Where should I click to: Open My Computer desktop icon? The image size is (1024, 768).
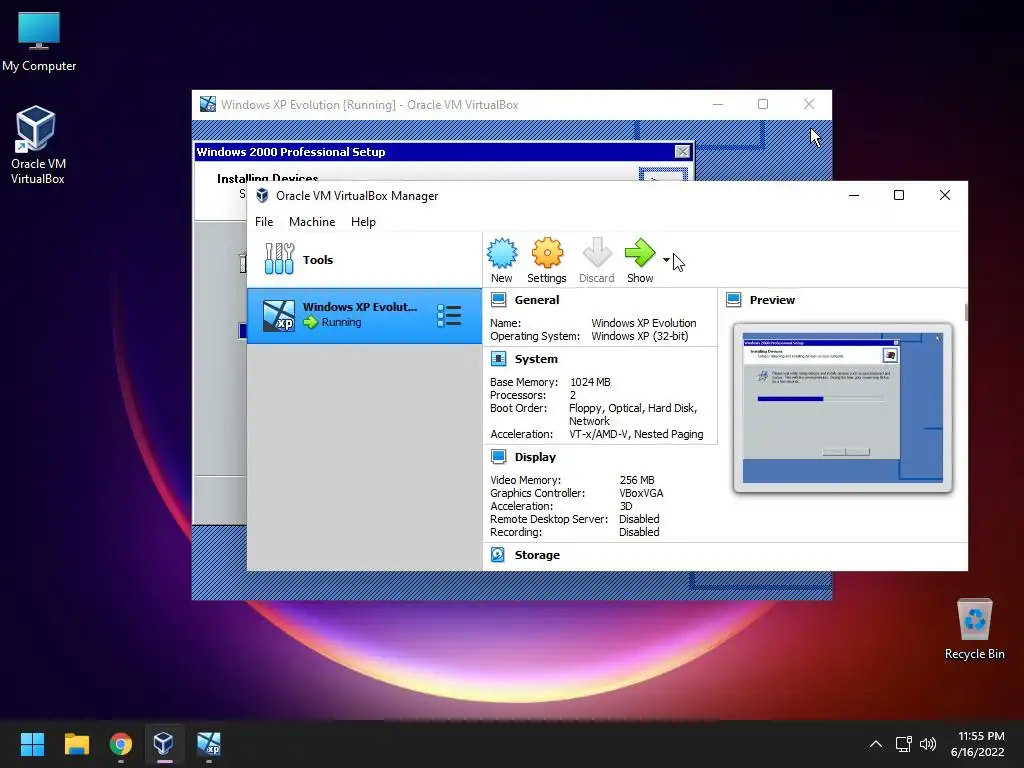[39, 40]
